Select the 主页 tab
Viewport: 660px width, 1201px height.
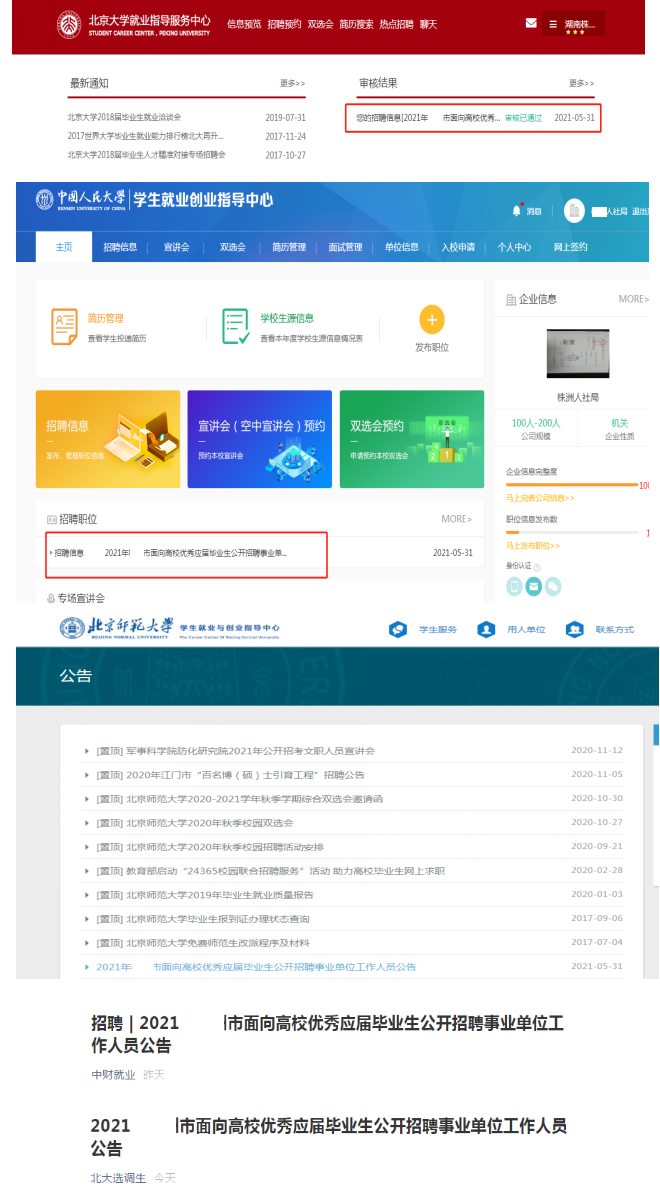(64, 247)
